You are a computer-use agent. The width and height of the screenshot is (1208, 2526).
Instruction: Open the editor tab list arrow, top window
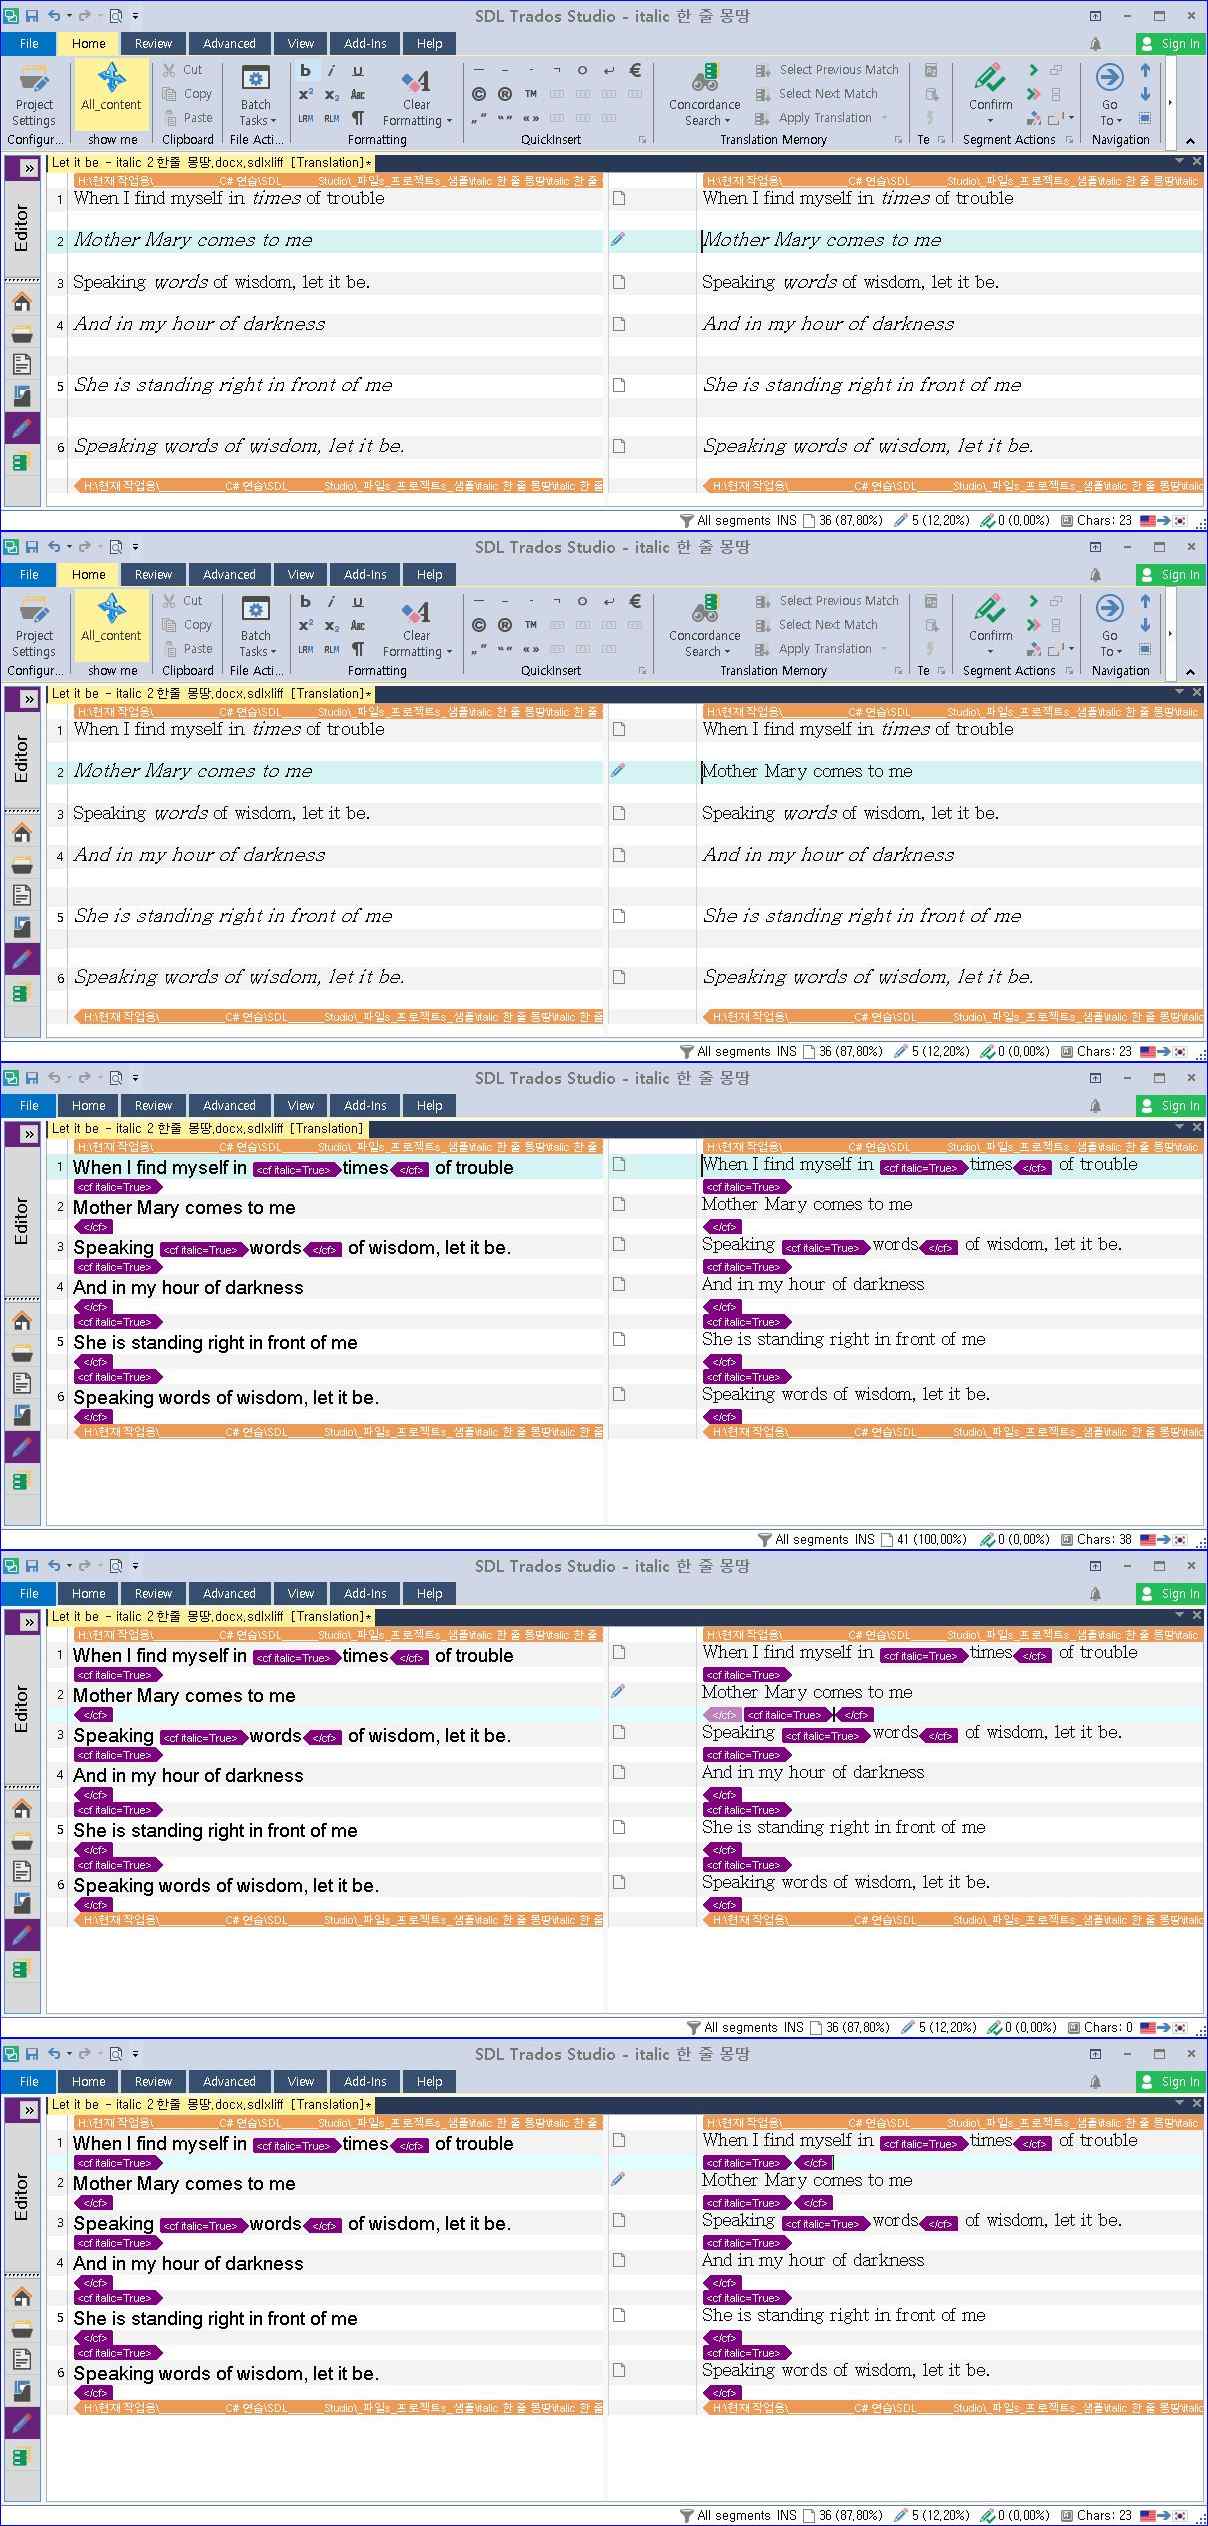pyautogui.click(x=1179, y=161)
